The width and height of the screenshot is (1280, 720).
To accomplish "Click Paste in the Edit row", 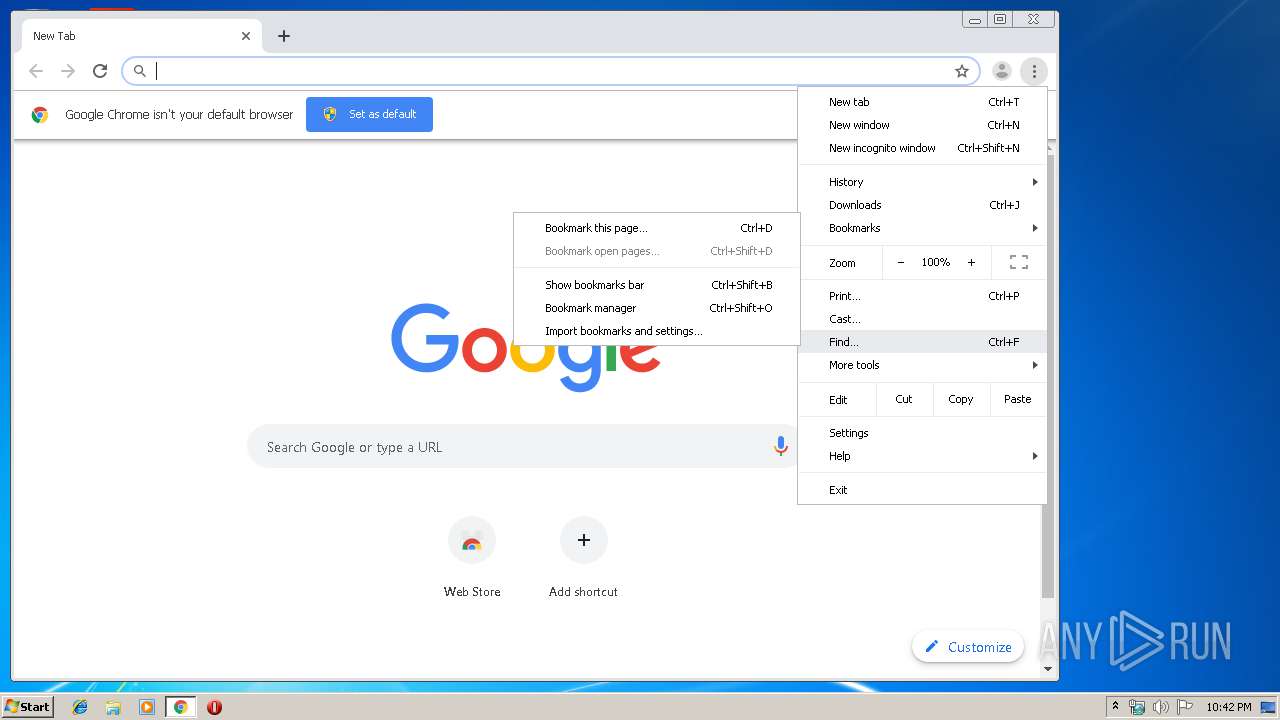I will [1018, 399].
